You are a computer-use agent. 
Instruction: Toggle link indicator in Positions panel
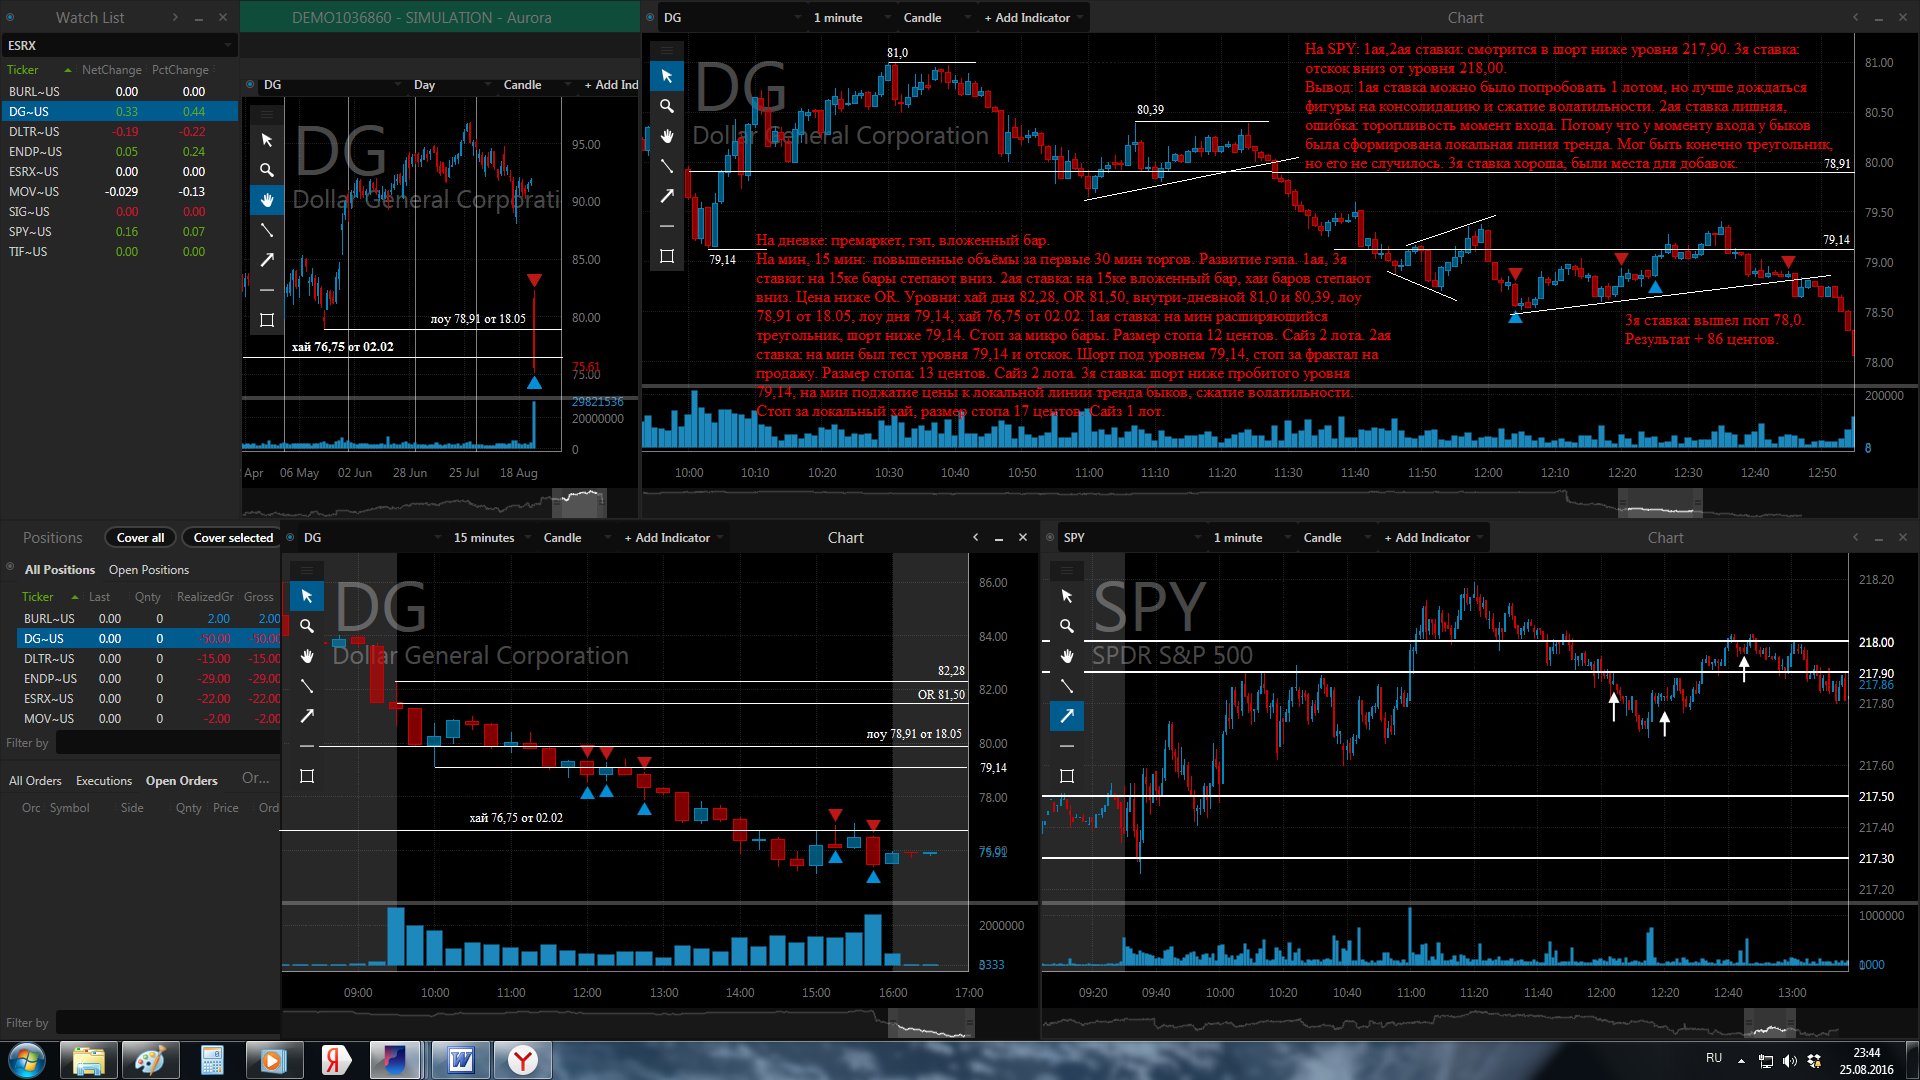click(x=10, y=569)
